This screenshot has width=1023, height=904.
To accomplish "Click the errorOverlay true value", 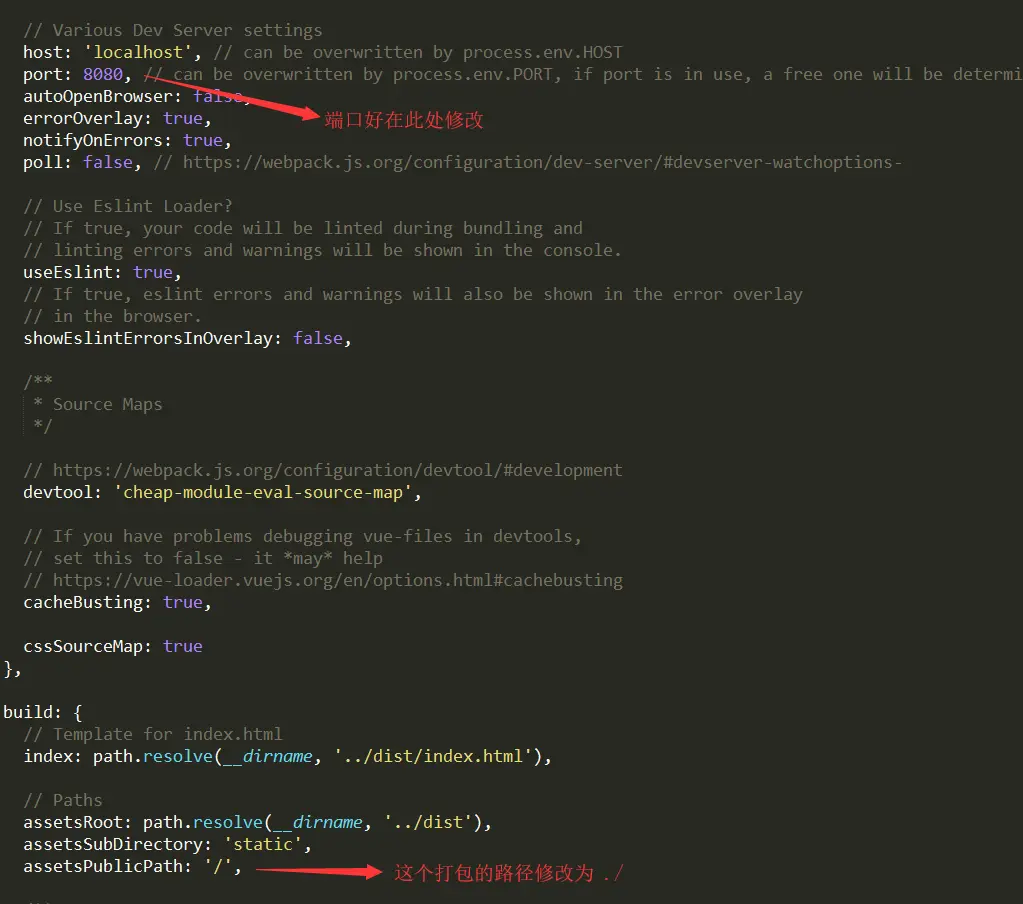I will pos(183,118).
